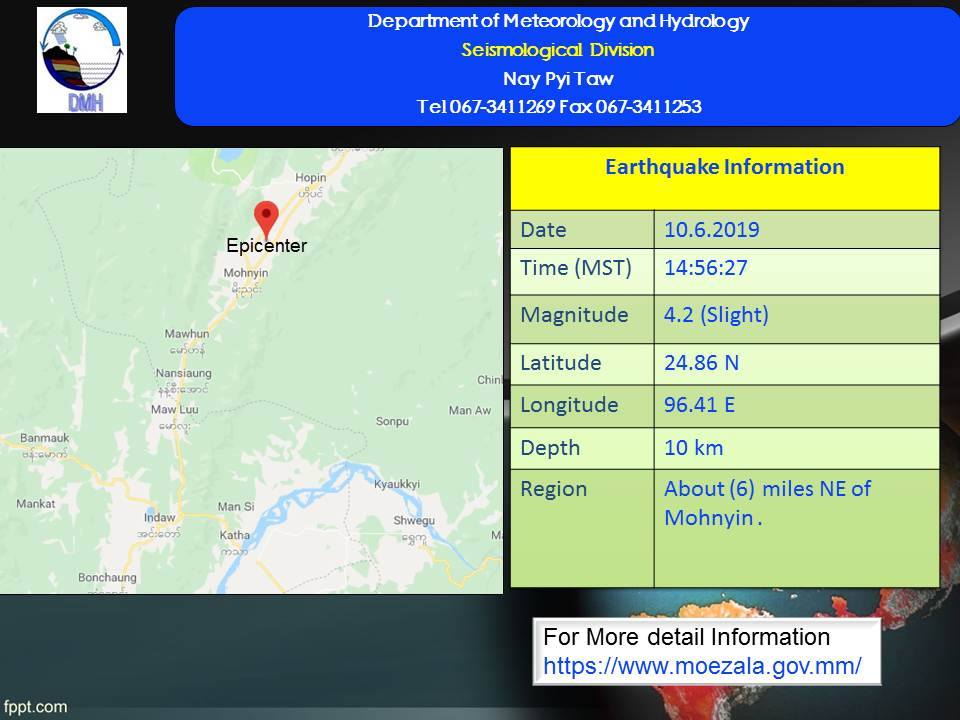Click the date value 10.6.2019
This screenshot has height=720, width=960.
pos(712,230)
